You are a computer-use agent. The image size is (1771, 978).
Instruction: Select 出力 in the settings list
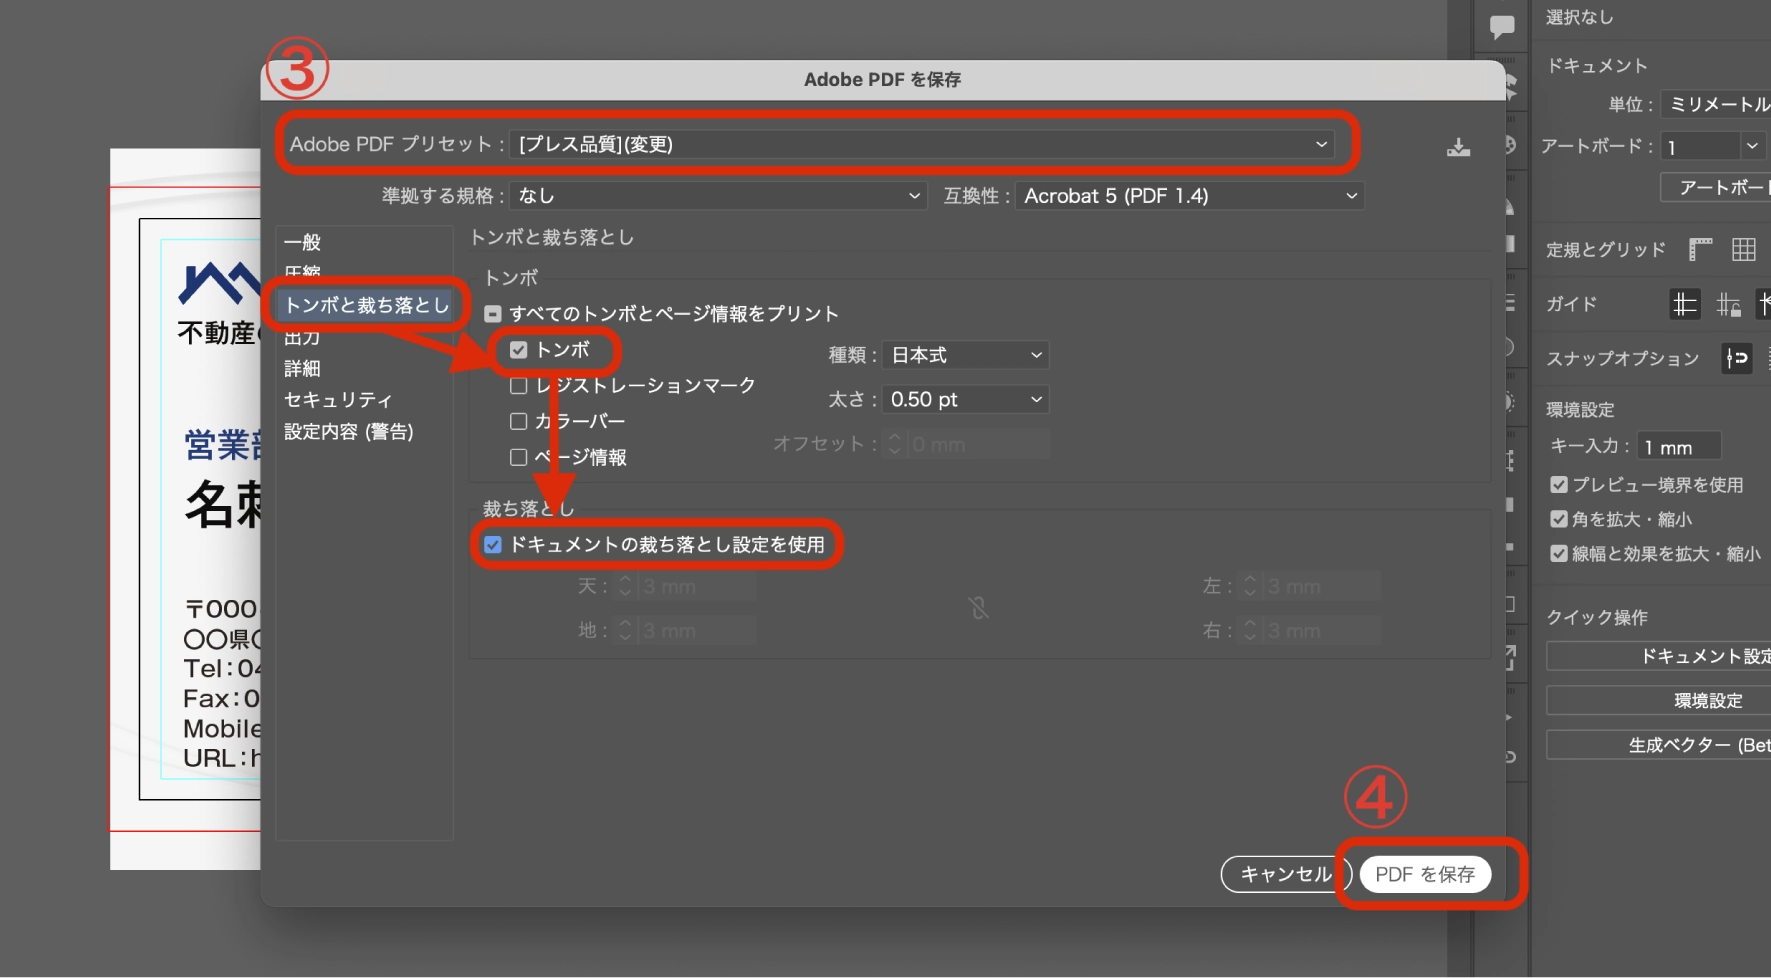point(303,338)
